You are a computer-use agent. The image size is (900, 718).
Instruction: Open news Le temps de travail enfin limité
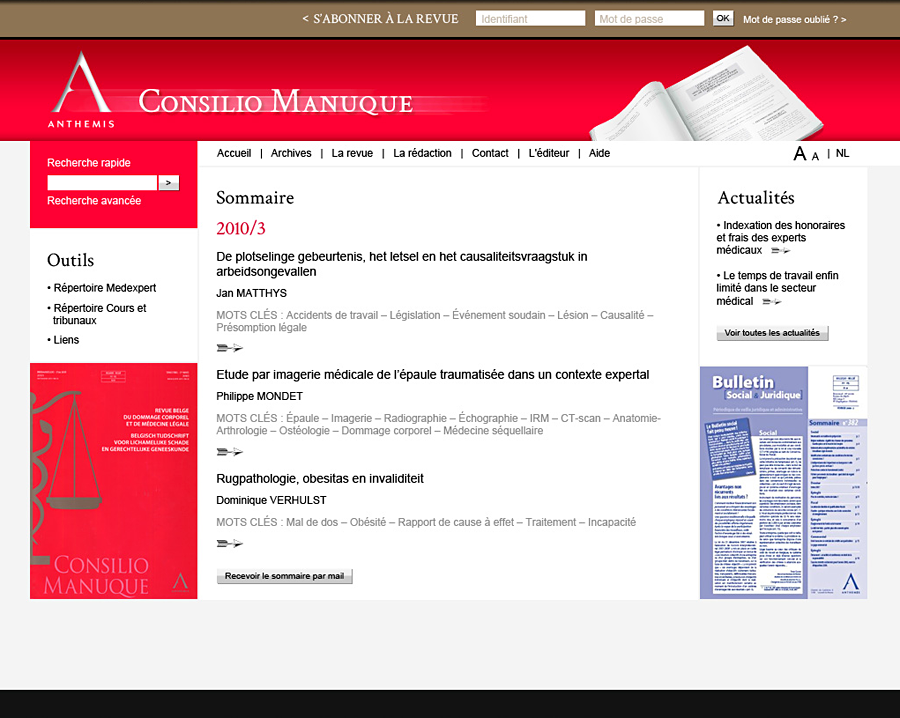[x=777, y=288]
